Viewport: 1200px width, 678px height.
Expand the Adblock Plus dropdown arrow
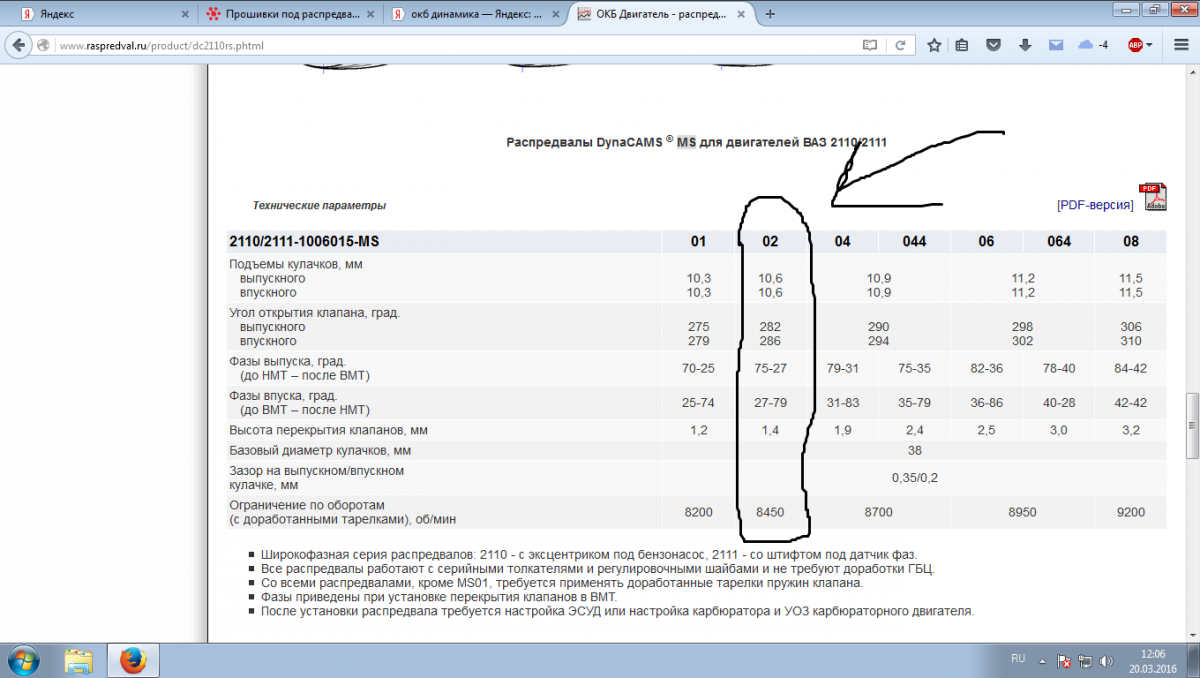pos(1150,45)
